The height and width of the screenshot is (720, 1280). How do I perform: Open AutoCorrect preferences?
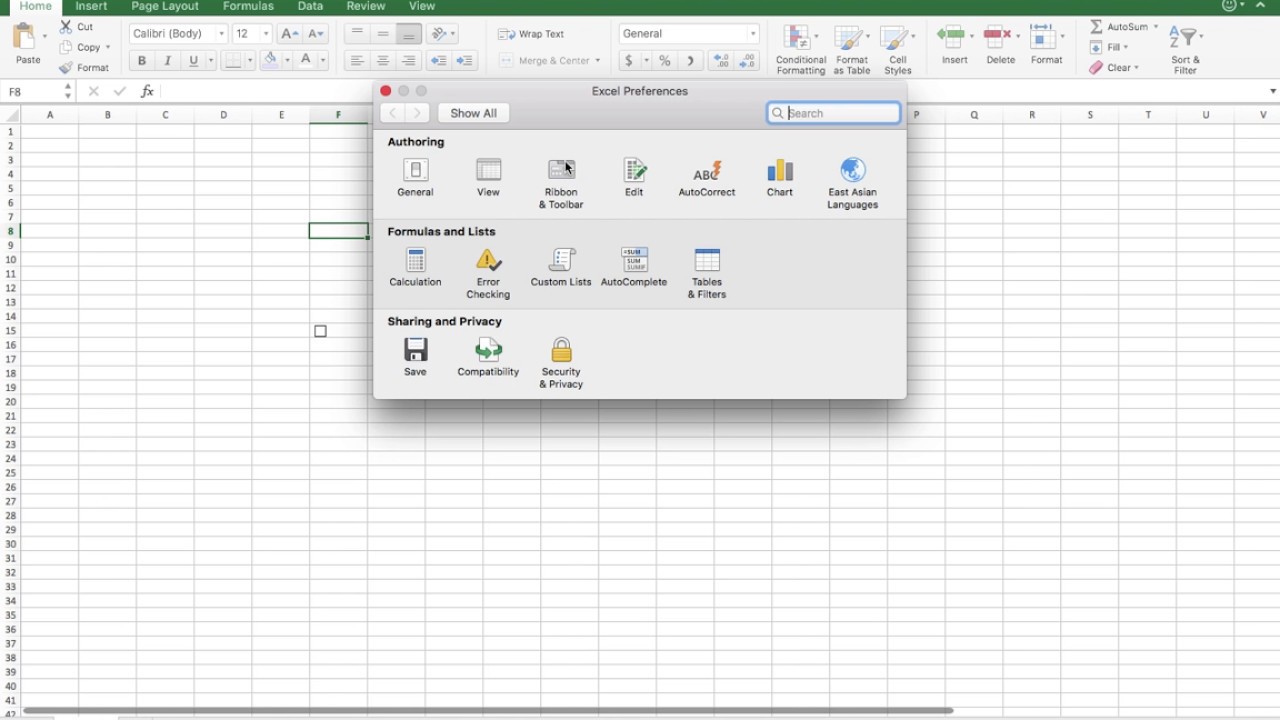[707, 178]
